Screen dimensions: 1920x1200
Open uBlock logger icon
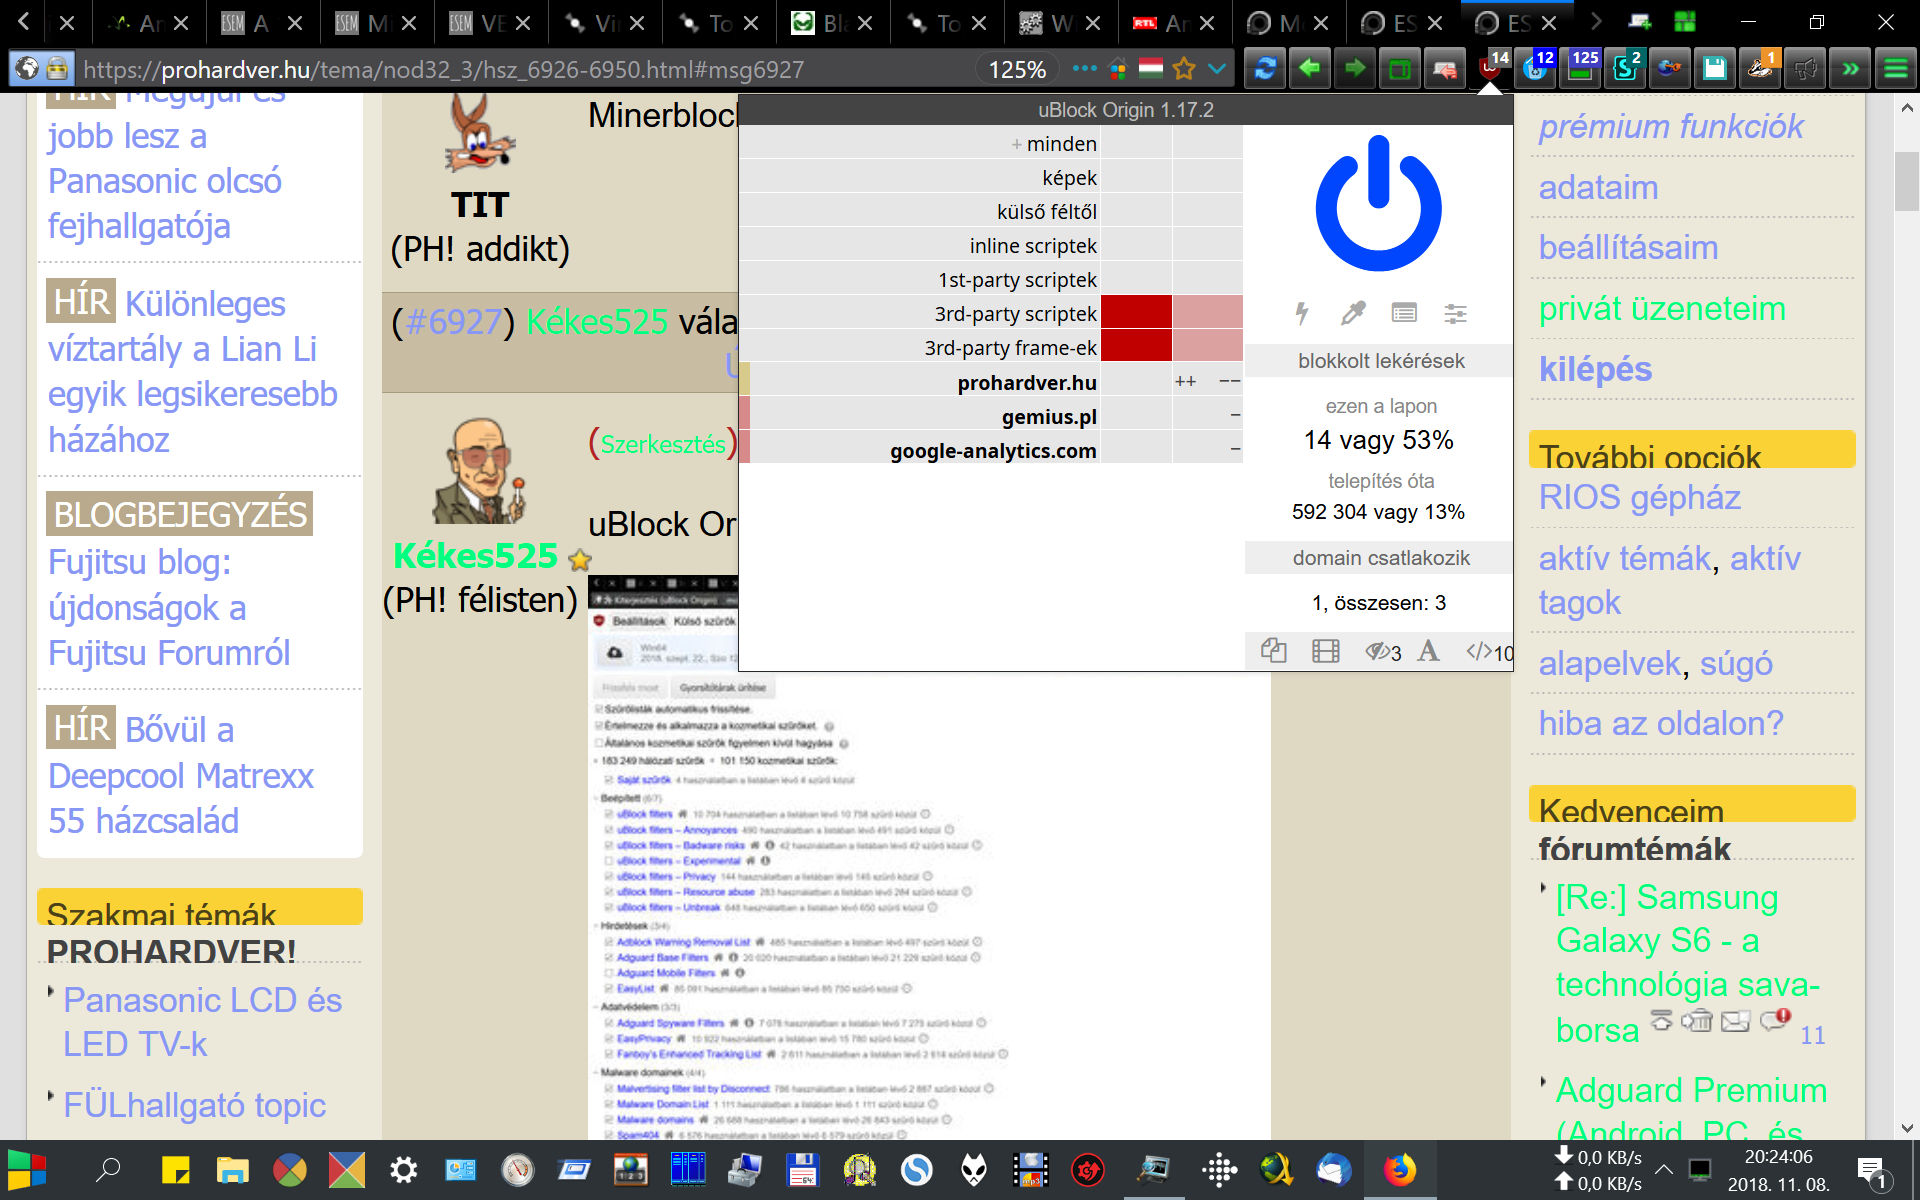[x=1404, y=313]
